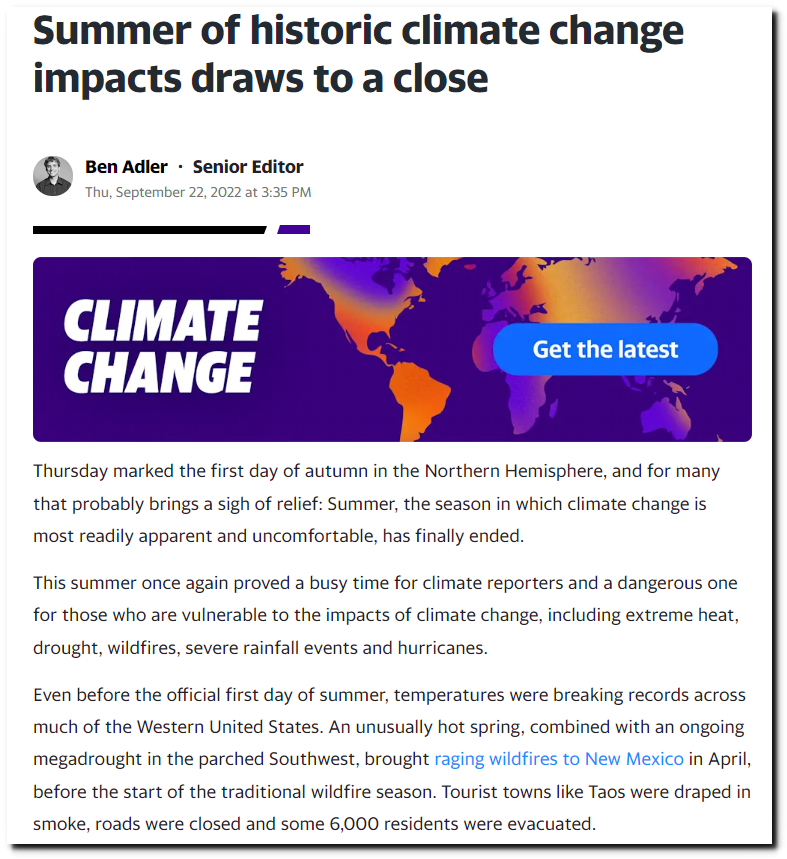This screenshot has height=859, width=787.
Task: Open raging wildfires to New Mexico link
Action: 559,759
